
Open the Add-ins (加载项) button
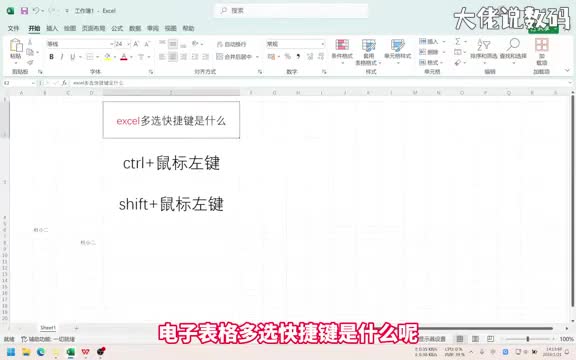[x=541, y=51]
